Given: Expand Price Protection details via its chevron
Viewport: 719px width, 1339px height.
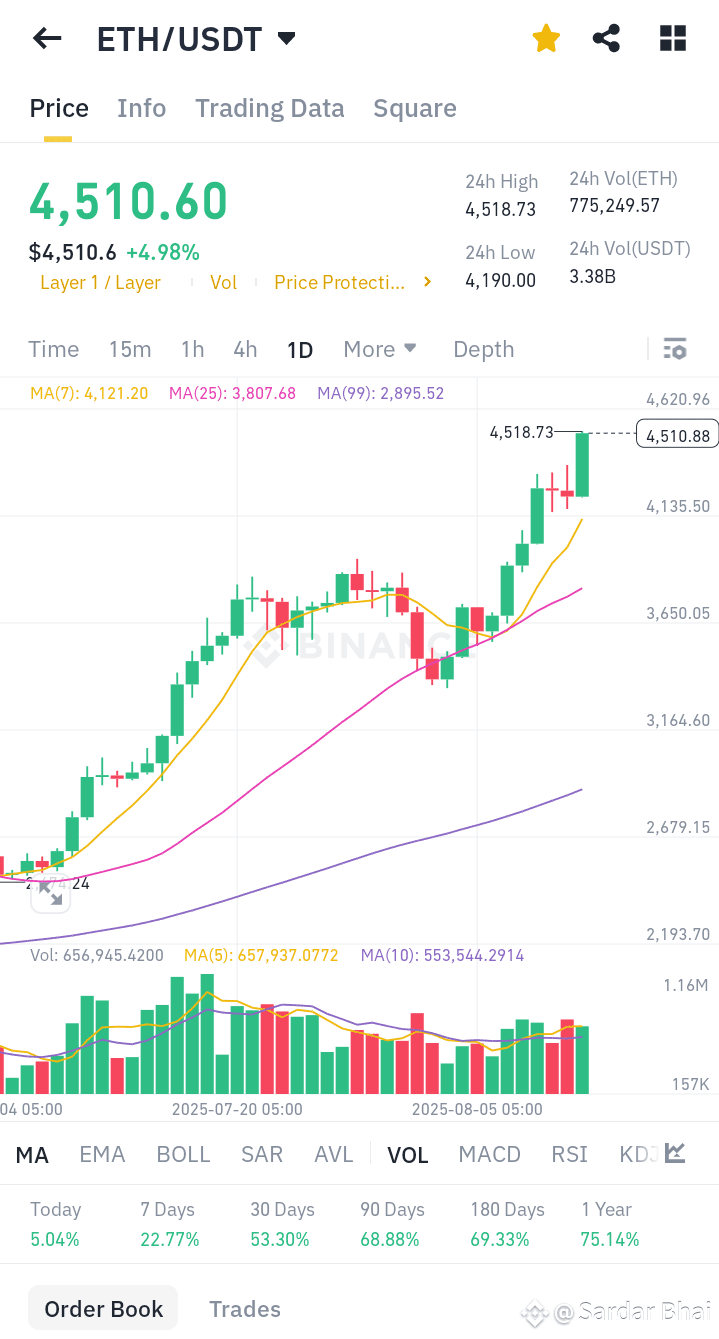Looking at the screenshot, I should click(427, 282).
